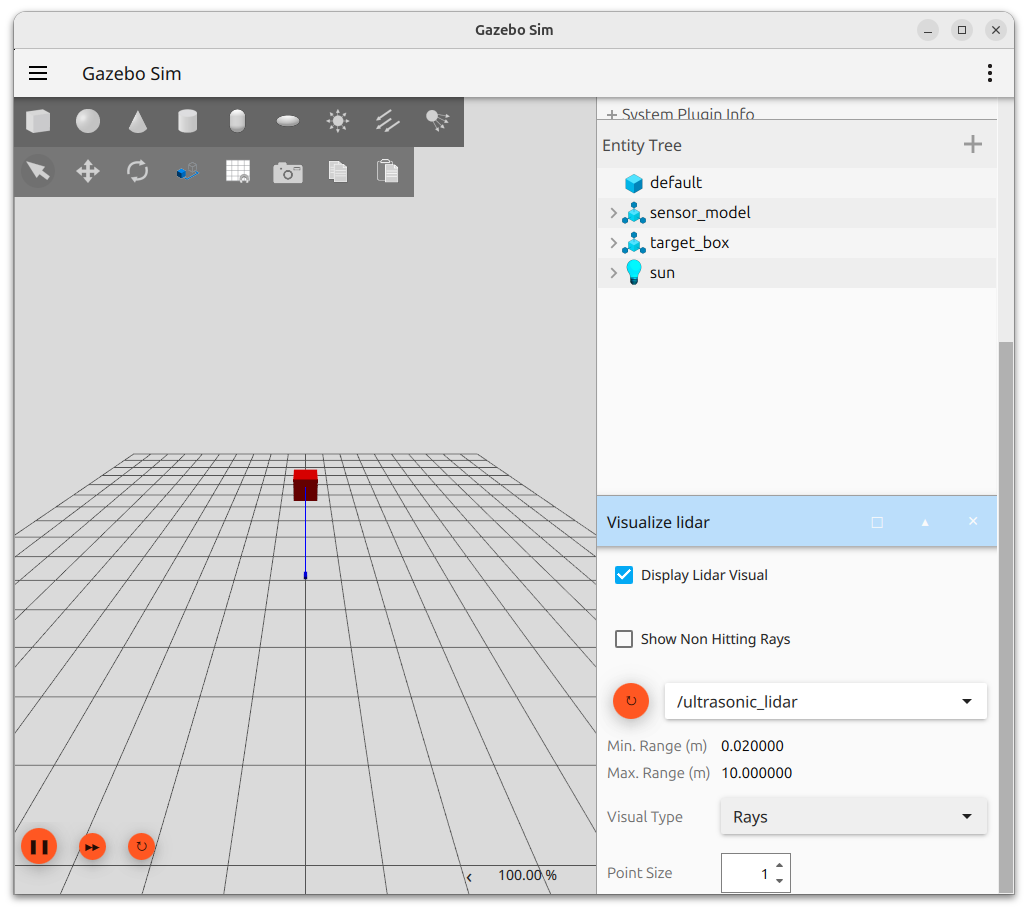Maximize the Gazebo Sim window
The image size is (1028, 911).
[x=962, y=30]
